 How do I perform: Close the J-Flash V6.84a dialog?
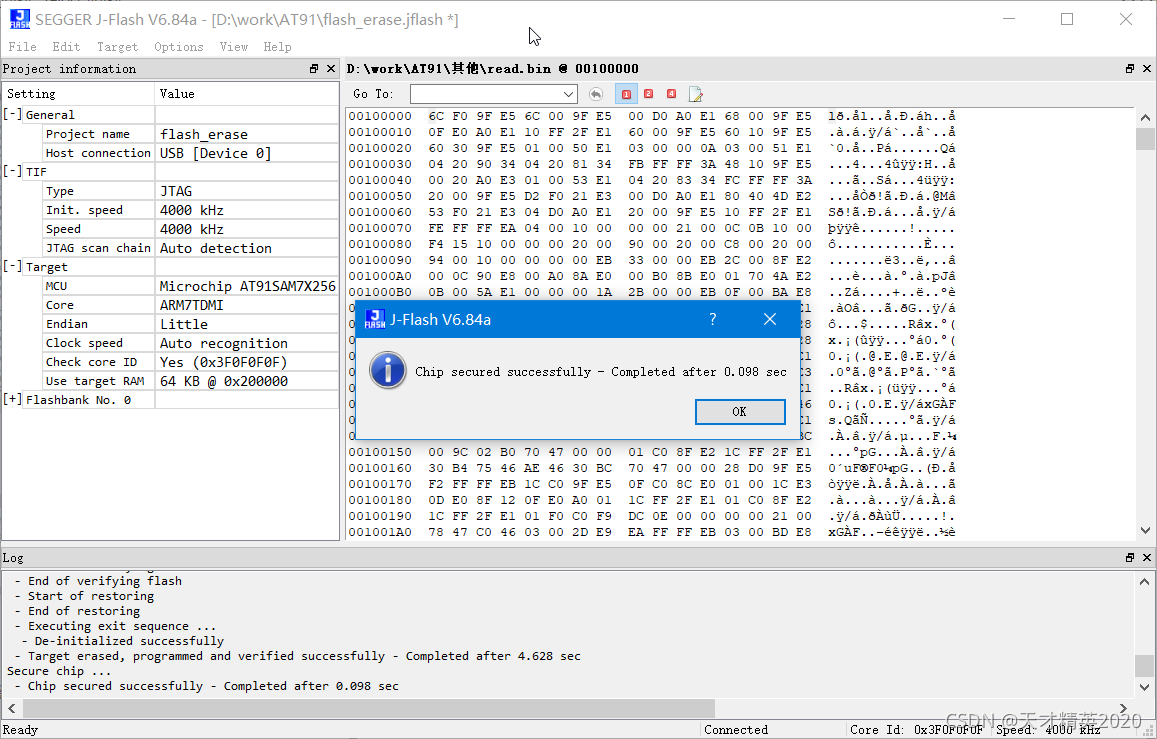(x=770, y=319)
